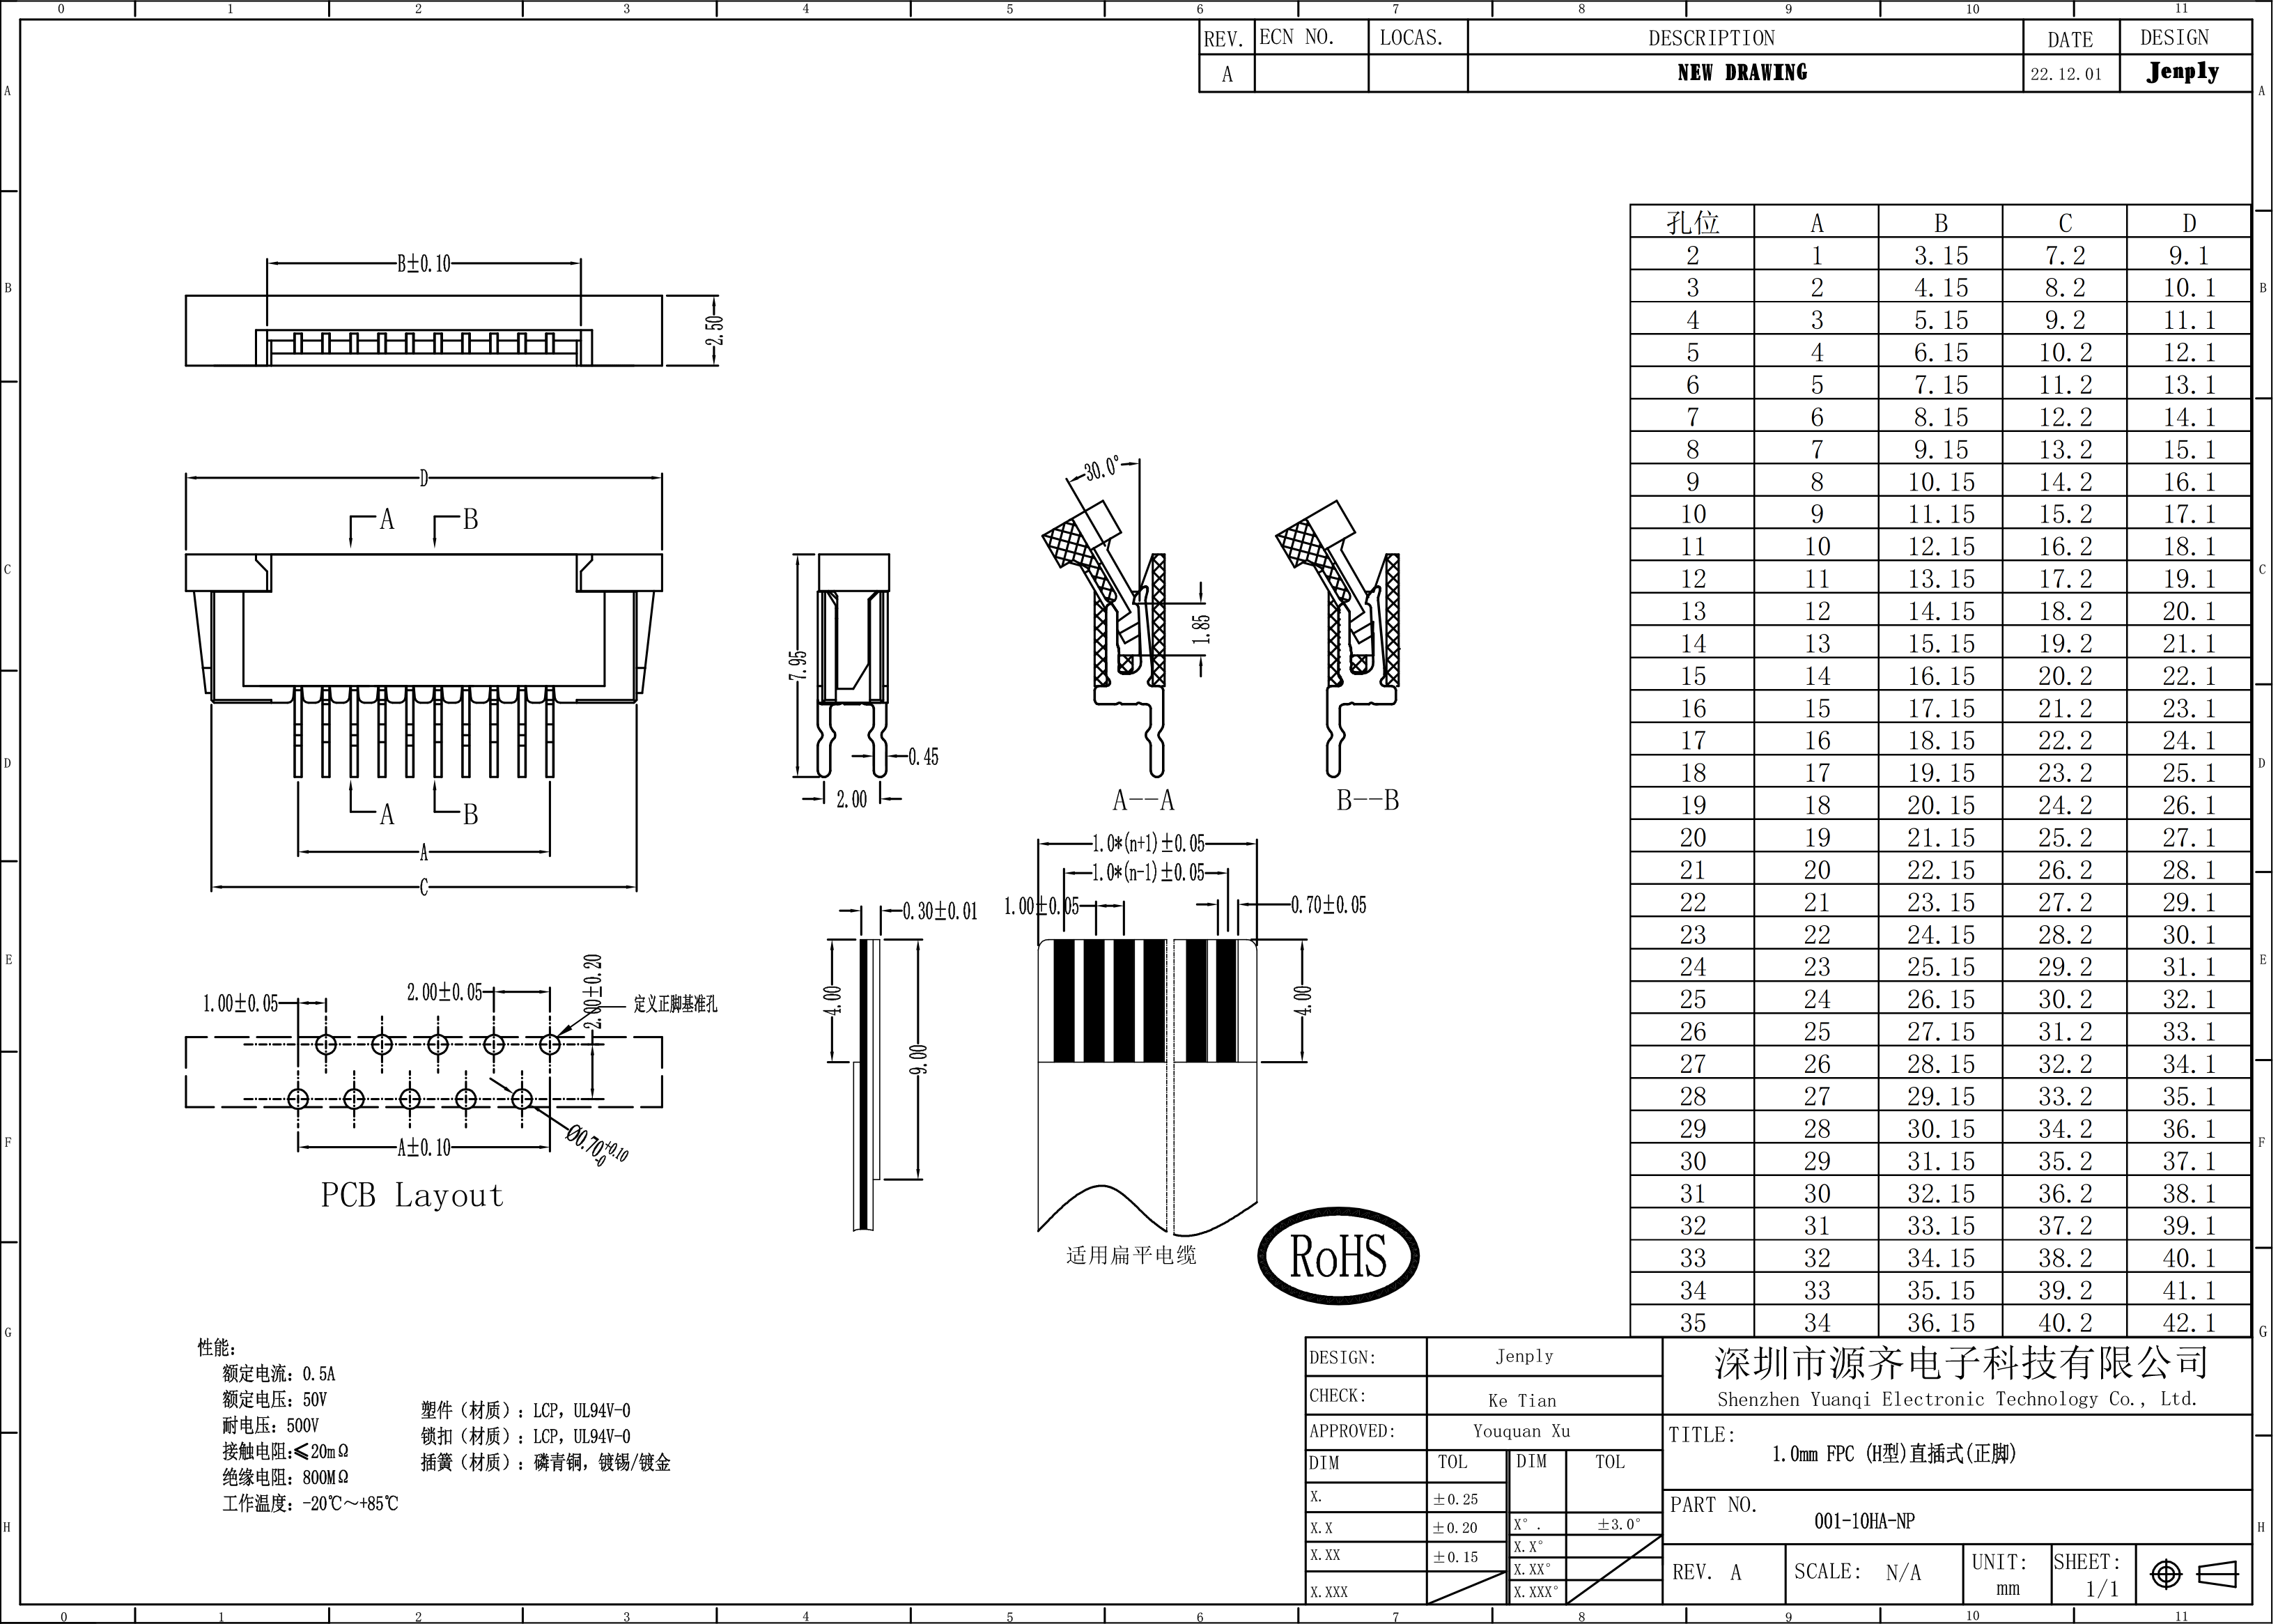Click the 'A--A' section view label
Image resolution: width=2278 pixels, height=1624 pixels.
point(1143,800)
